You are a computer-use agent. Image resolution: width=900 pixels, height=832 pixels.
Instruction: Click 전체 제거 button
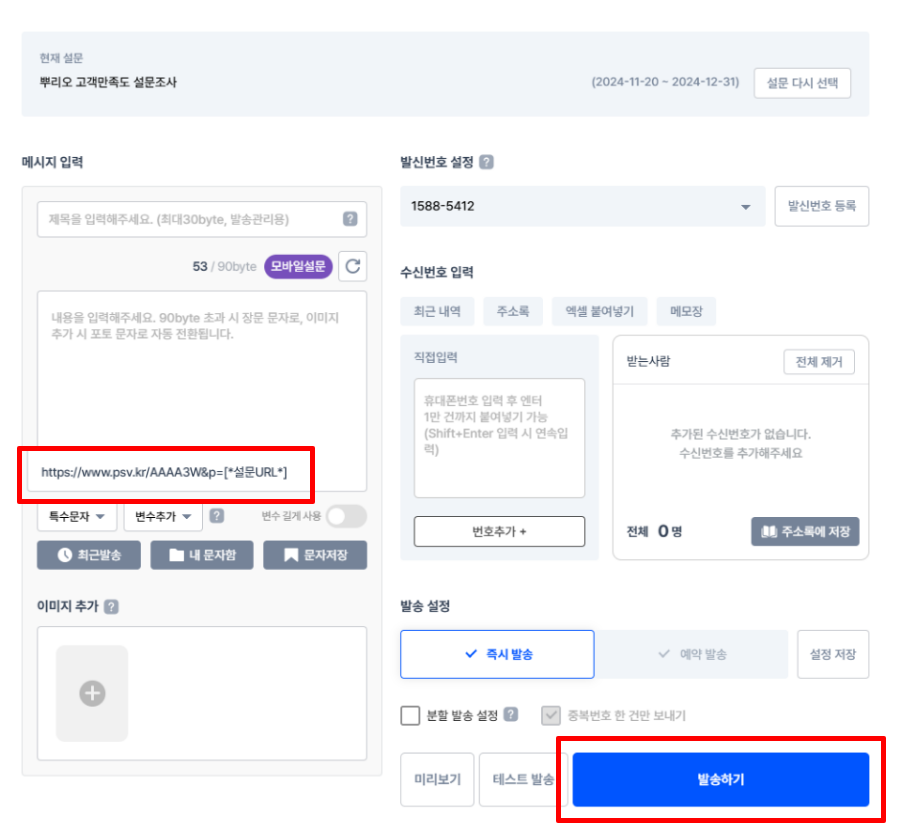click(x=818, y=362)
